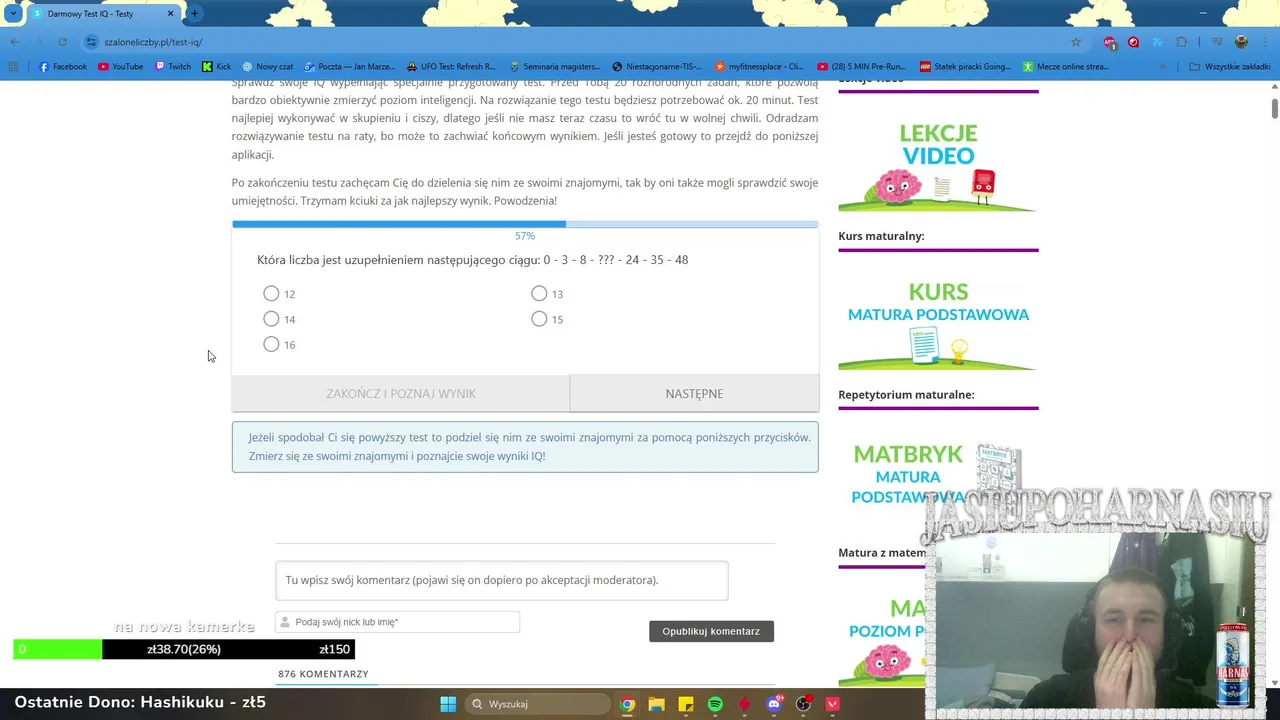The width and height of the screenshot is (1280, 720).
Task: Open 5 MIN Pre-Run bookmark
Action: pos(862,67)
